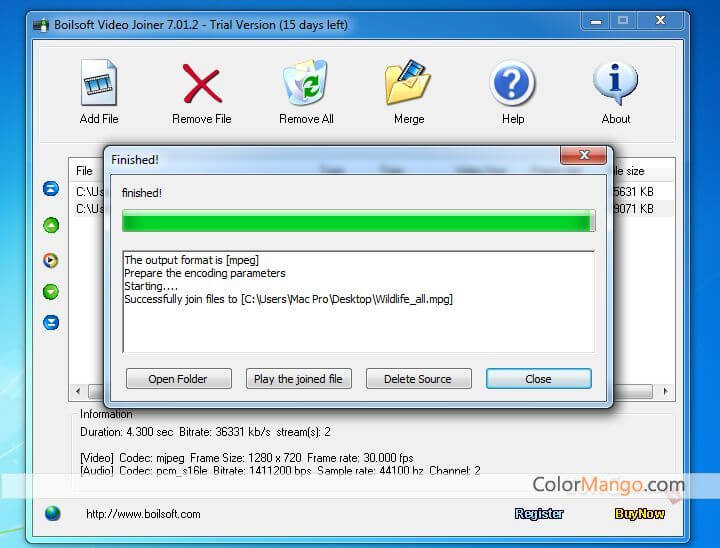Close Finished dialog with red X
This screenshot has height=548, width=720.
point(583,155)
